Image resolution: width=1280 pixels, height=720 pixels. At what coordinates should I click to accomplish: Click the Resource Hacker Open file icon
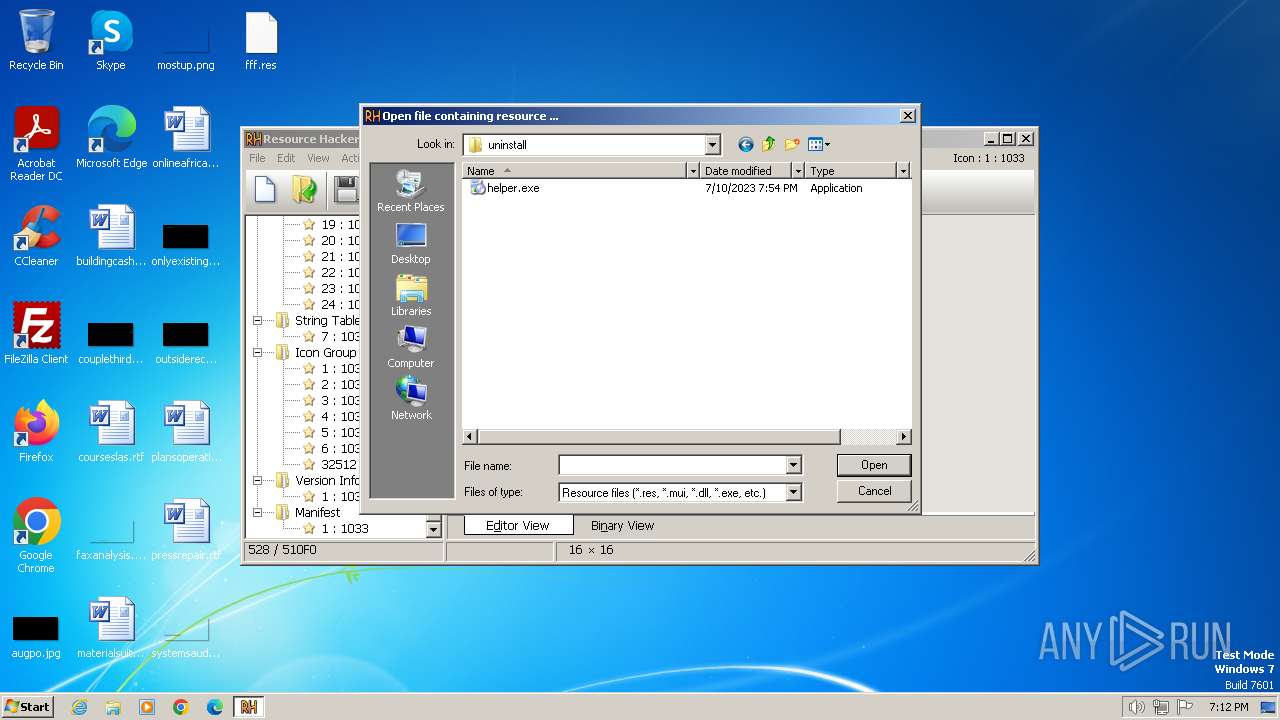(304, 189)
